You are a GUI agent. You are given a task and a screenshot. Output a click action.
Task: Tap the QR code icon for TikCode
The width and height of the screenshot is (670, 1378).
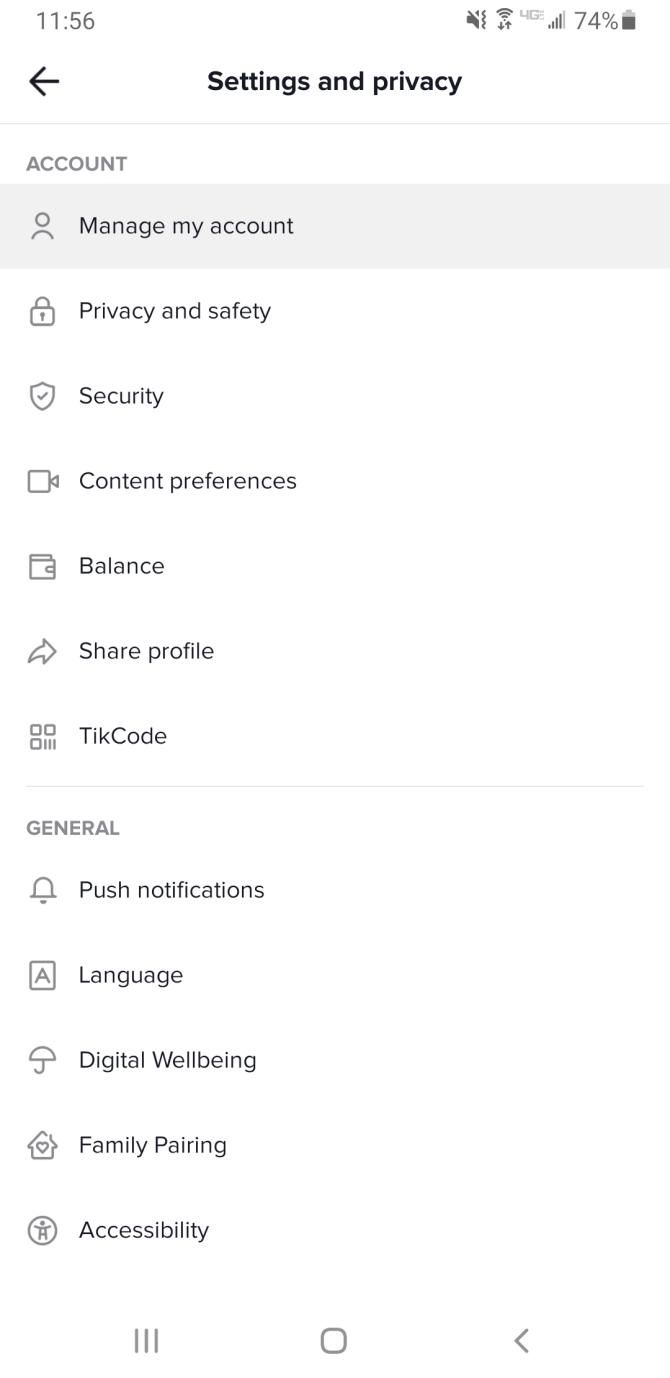42,737
